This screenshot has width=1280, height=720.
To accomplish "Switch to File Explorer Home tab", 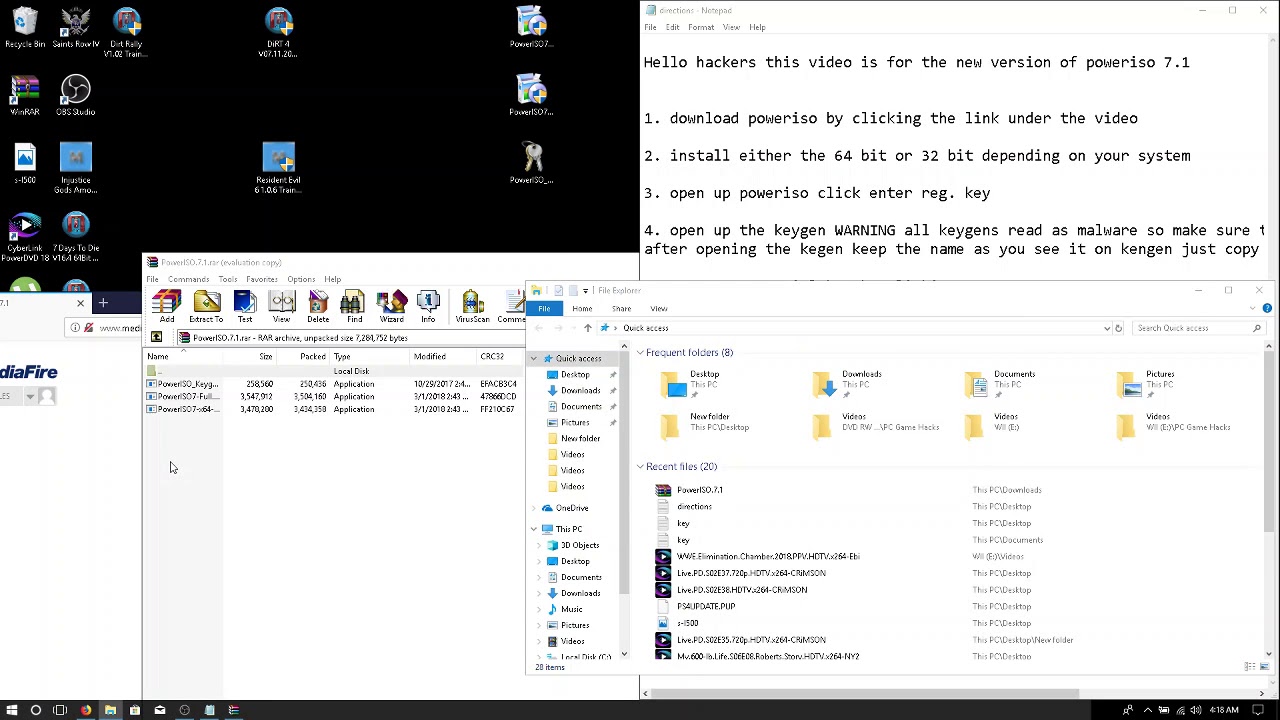I will (582, 309).
